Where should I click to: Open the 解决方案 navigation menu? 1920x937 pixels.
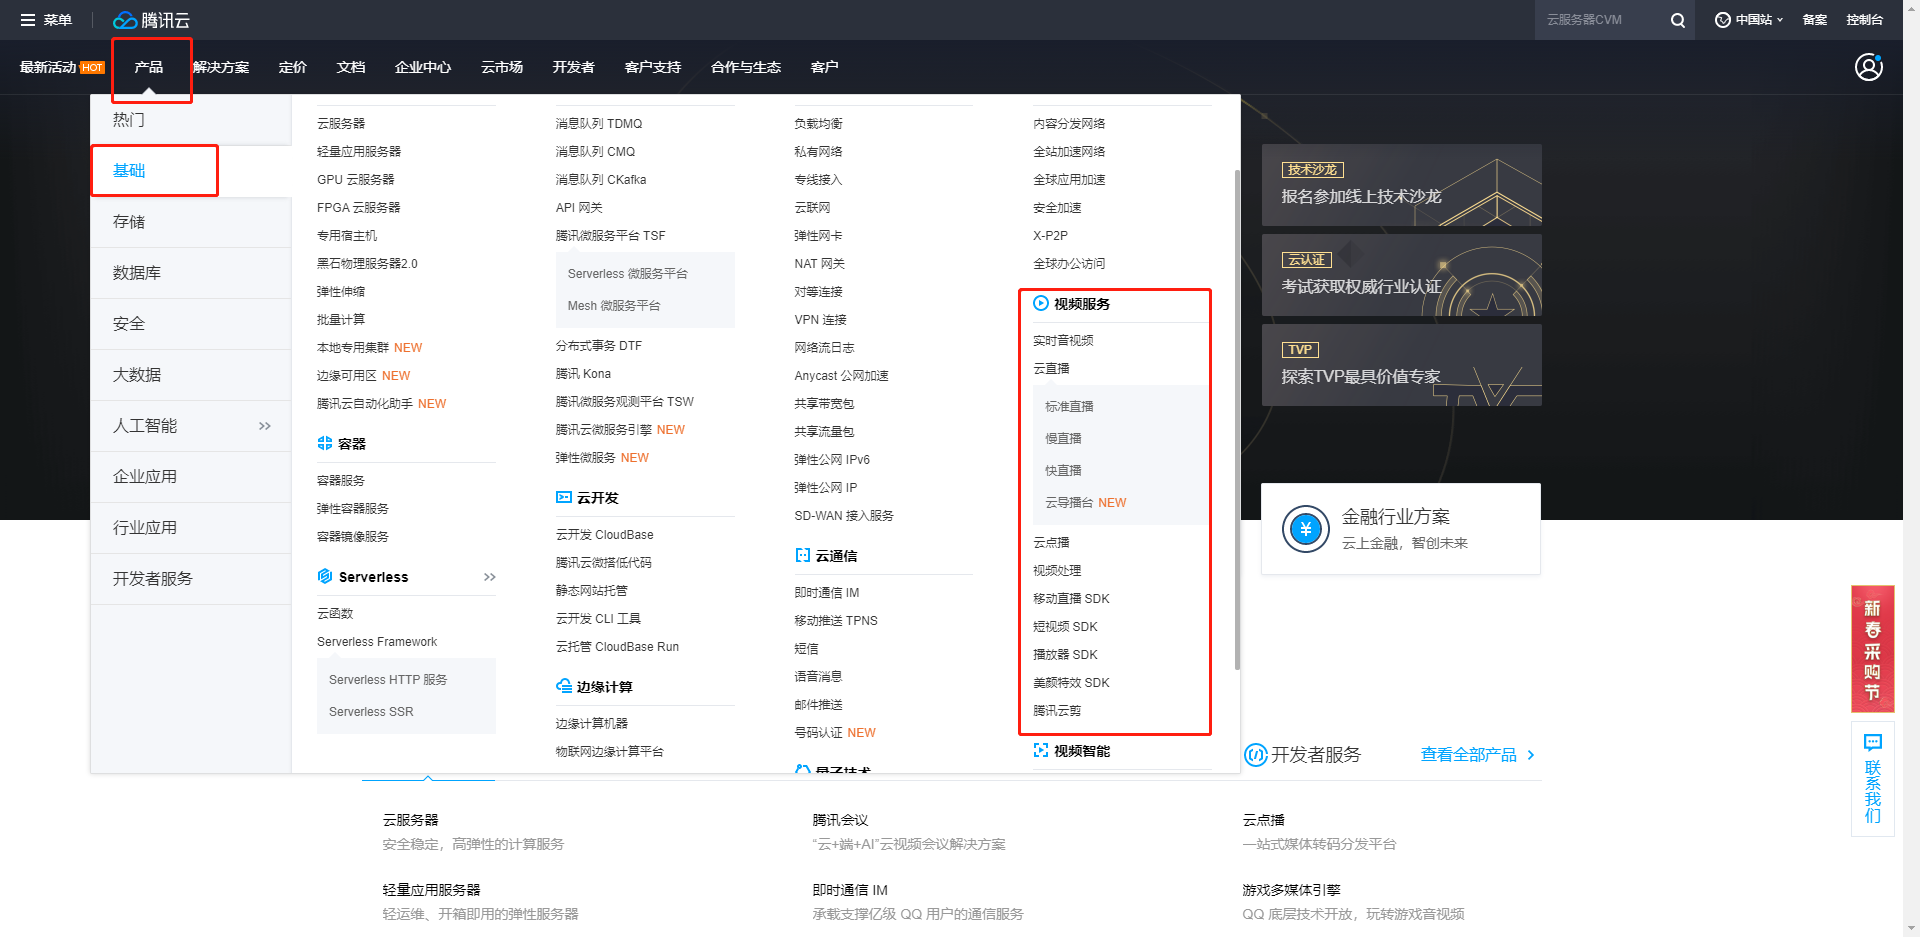[221, 67]
